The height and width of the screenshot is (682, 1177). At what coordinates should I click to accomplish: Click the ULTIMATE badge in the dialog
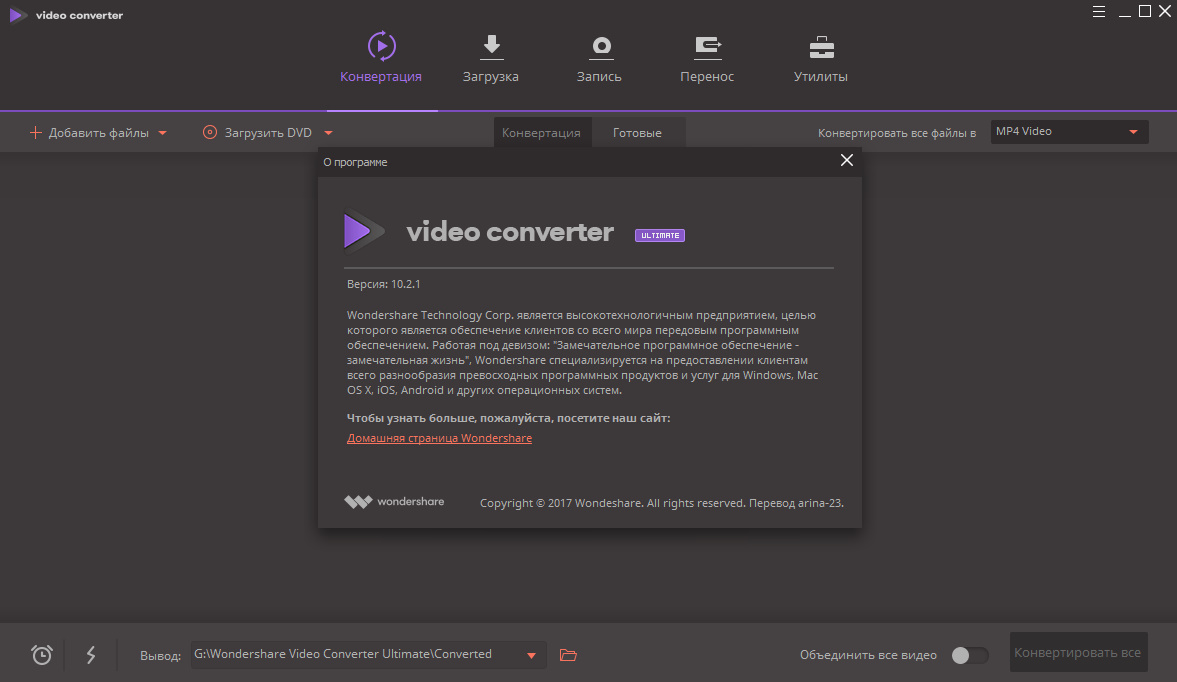(x=660, y=236)
